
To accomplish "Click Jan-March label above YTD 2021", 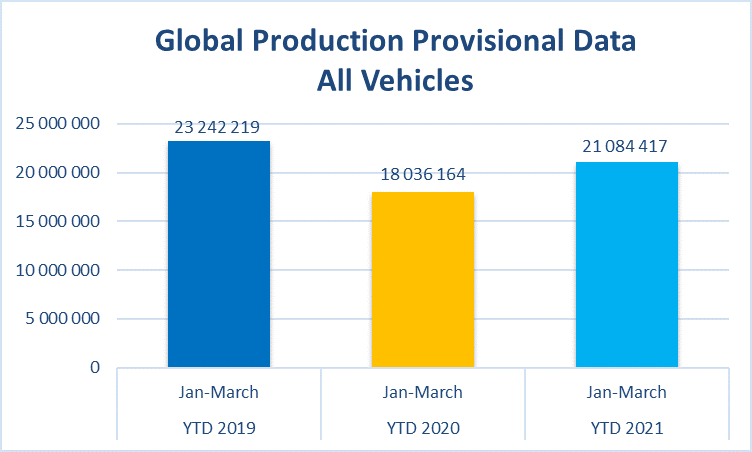I will (626, 392).
